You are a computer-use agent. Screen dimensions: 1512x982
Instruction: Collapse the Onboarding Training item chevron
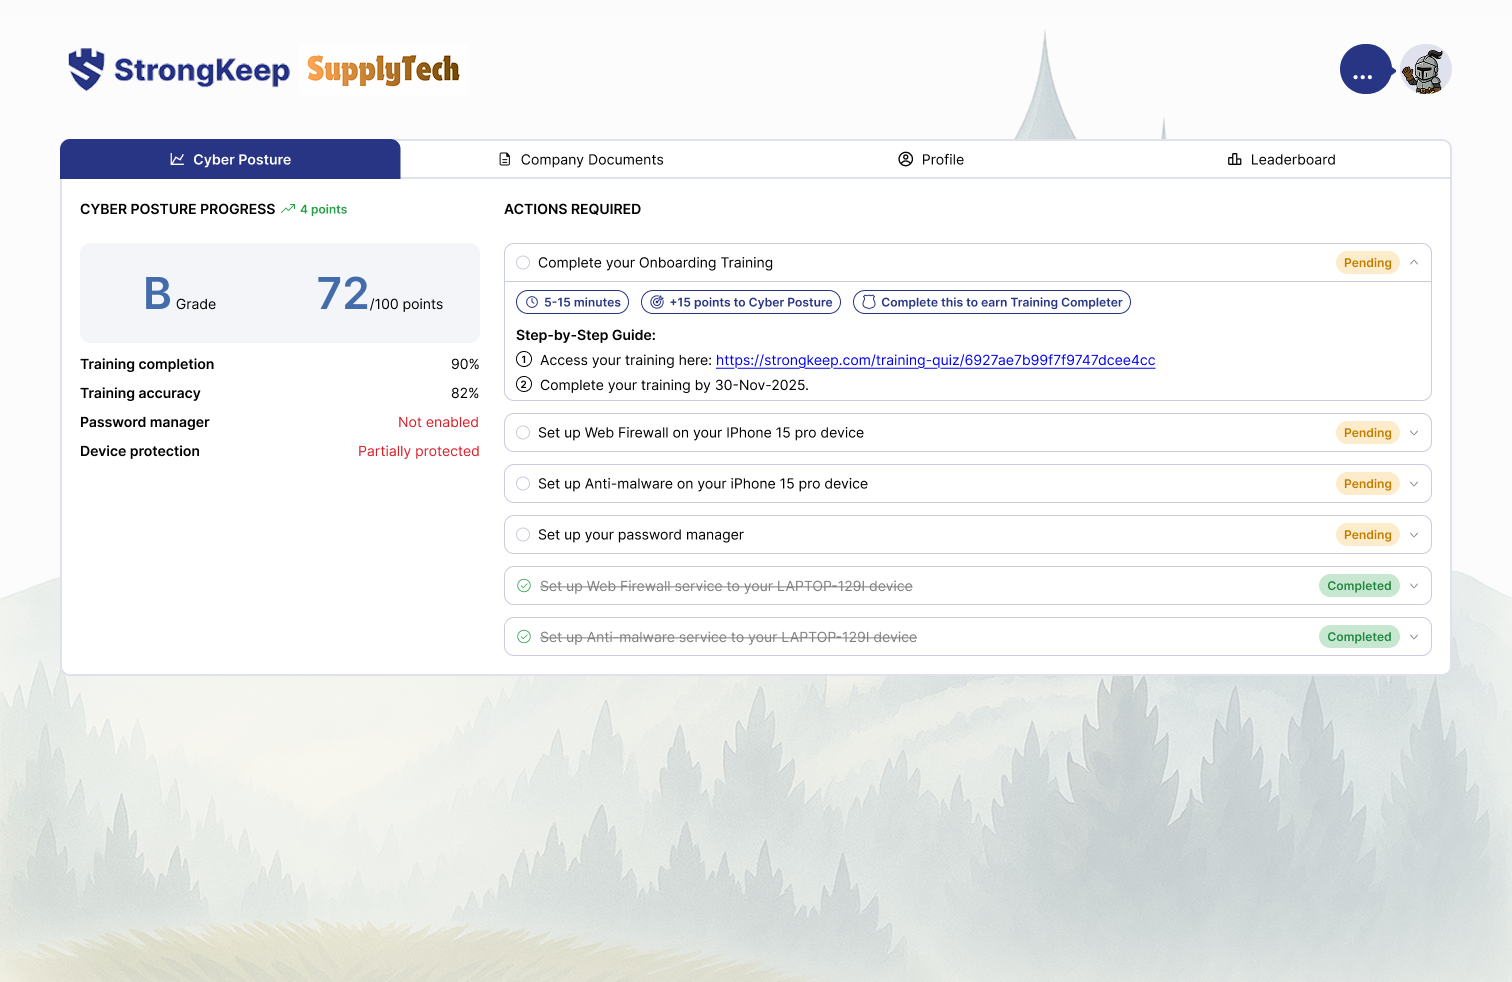[x=1414, y=263]
